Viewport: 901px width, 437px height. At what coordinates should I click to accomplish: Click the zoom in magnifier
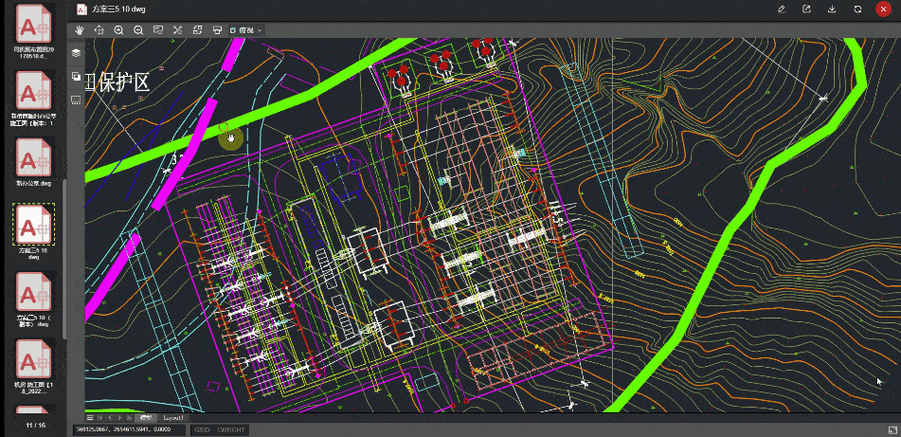click(x=118, y=30)
